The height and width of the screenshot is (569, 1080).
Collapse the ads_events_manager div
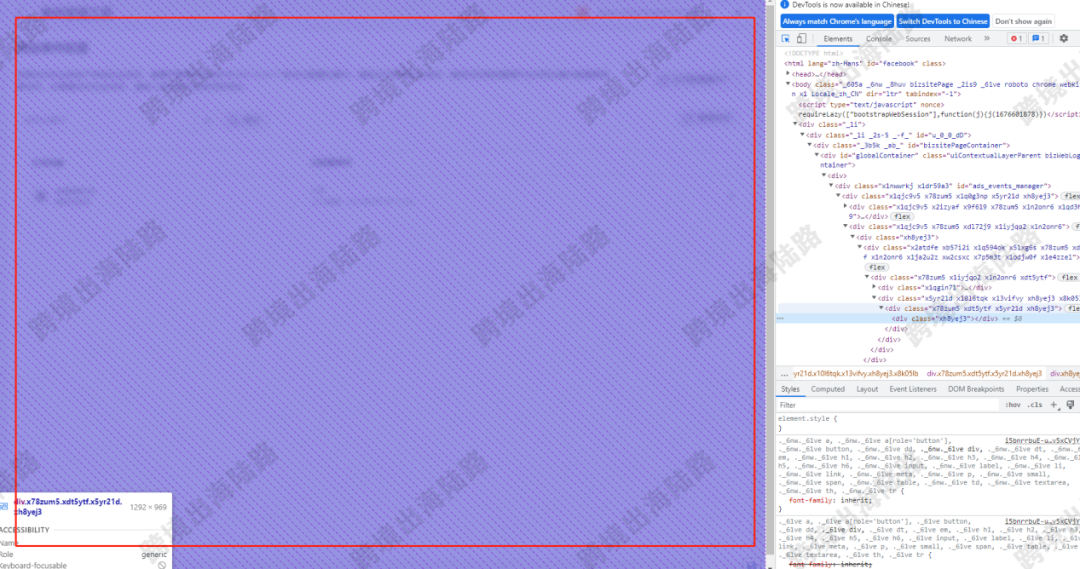[x=831, y=185]
